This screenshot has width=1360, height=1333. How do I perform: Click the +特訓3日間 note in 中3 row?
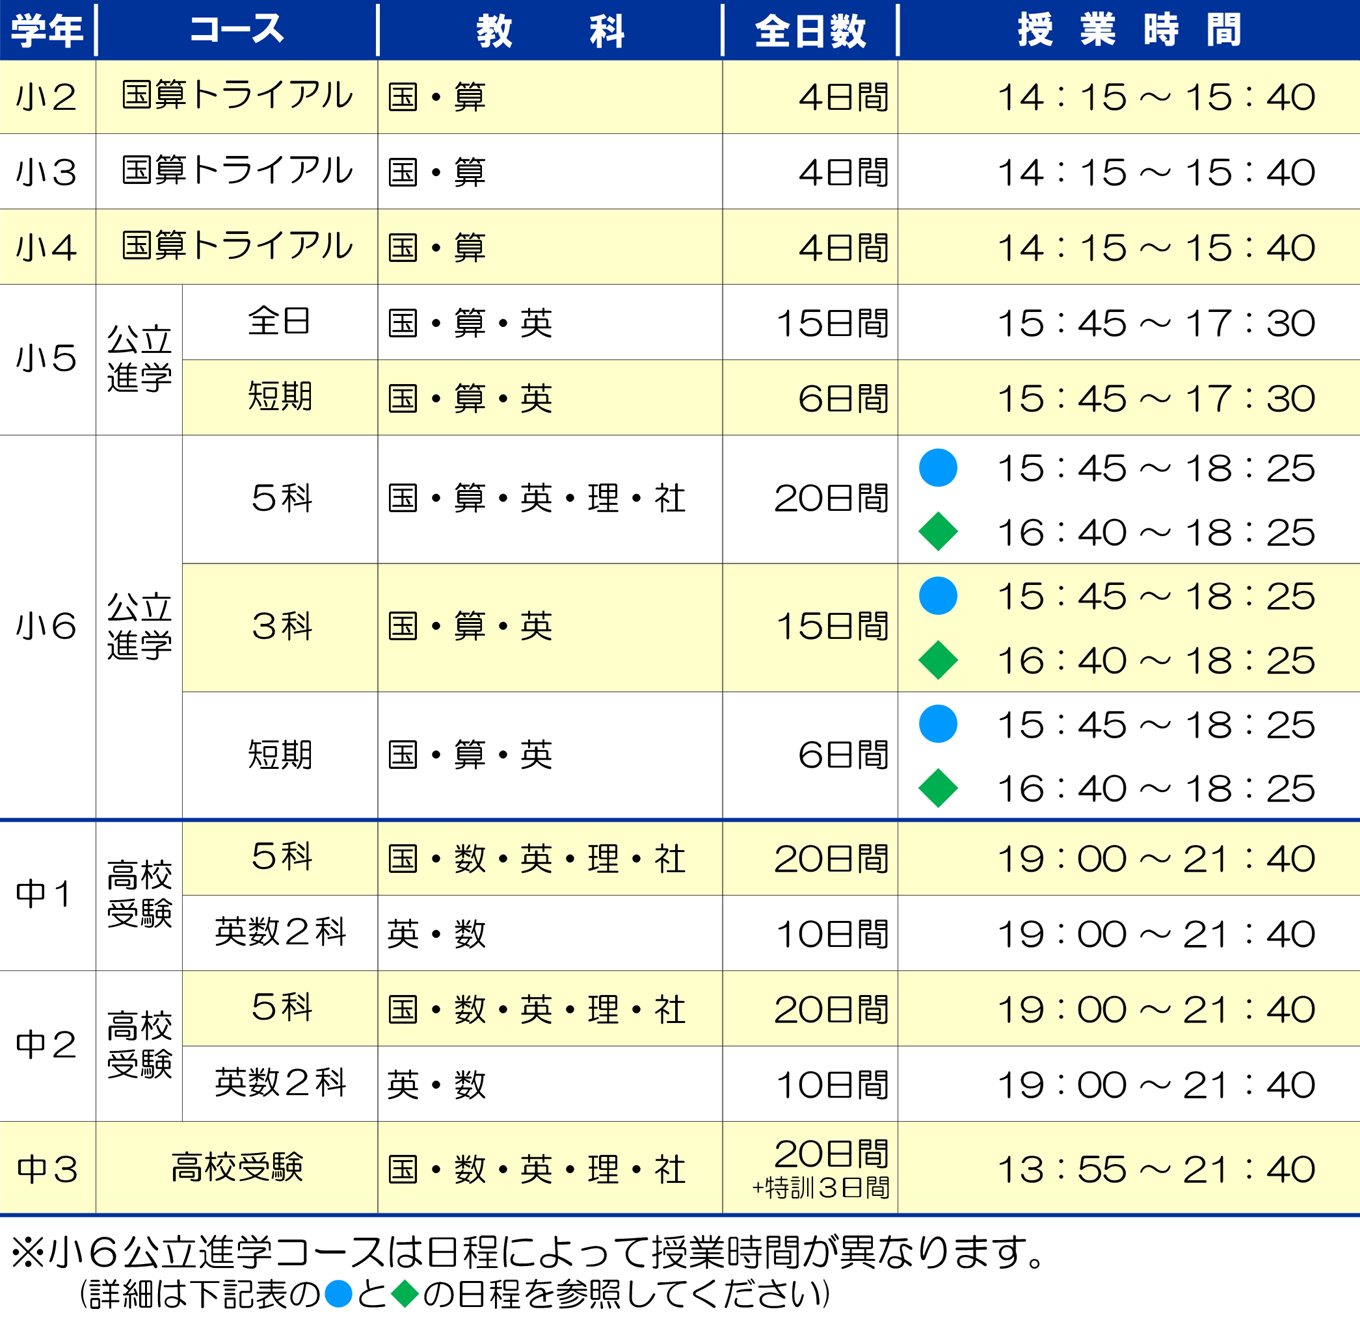pyautogui.click(x=820, y=1188)
